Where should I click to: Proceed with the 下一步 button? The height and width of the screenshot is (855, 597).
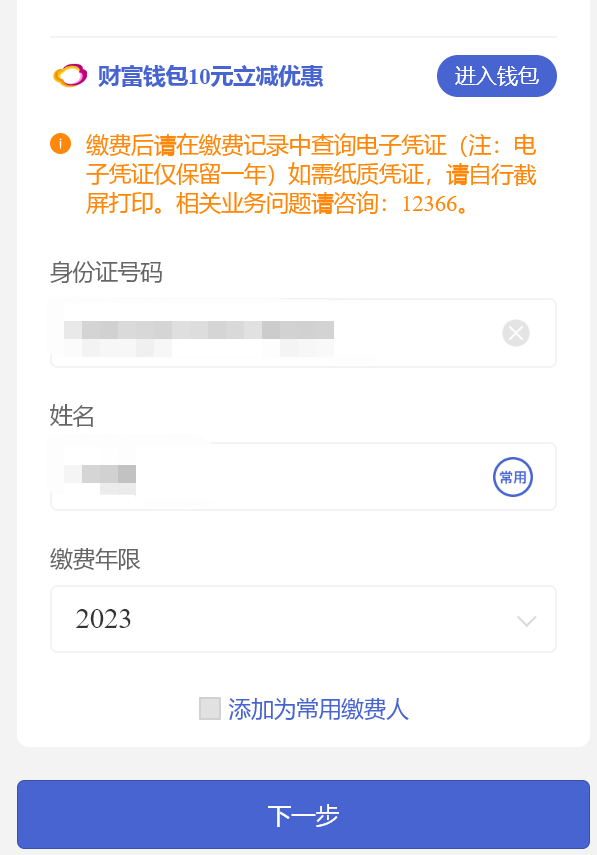[x=303, y=815]
